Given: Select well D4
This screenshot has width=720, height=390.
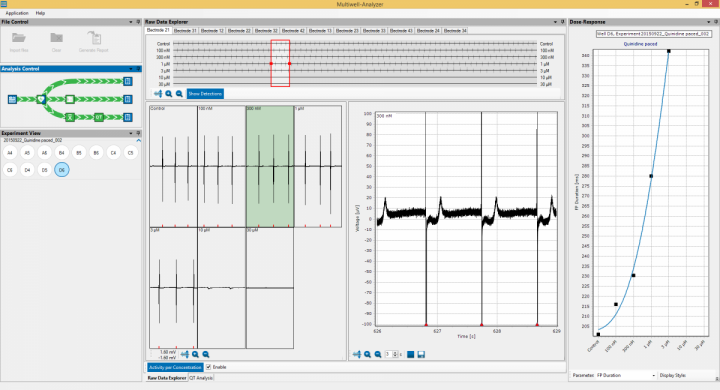Looking at the screenshot, I should 27,170.
